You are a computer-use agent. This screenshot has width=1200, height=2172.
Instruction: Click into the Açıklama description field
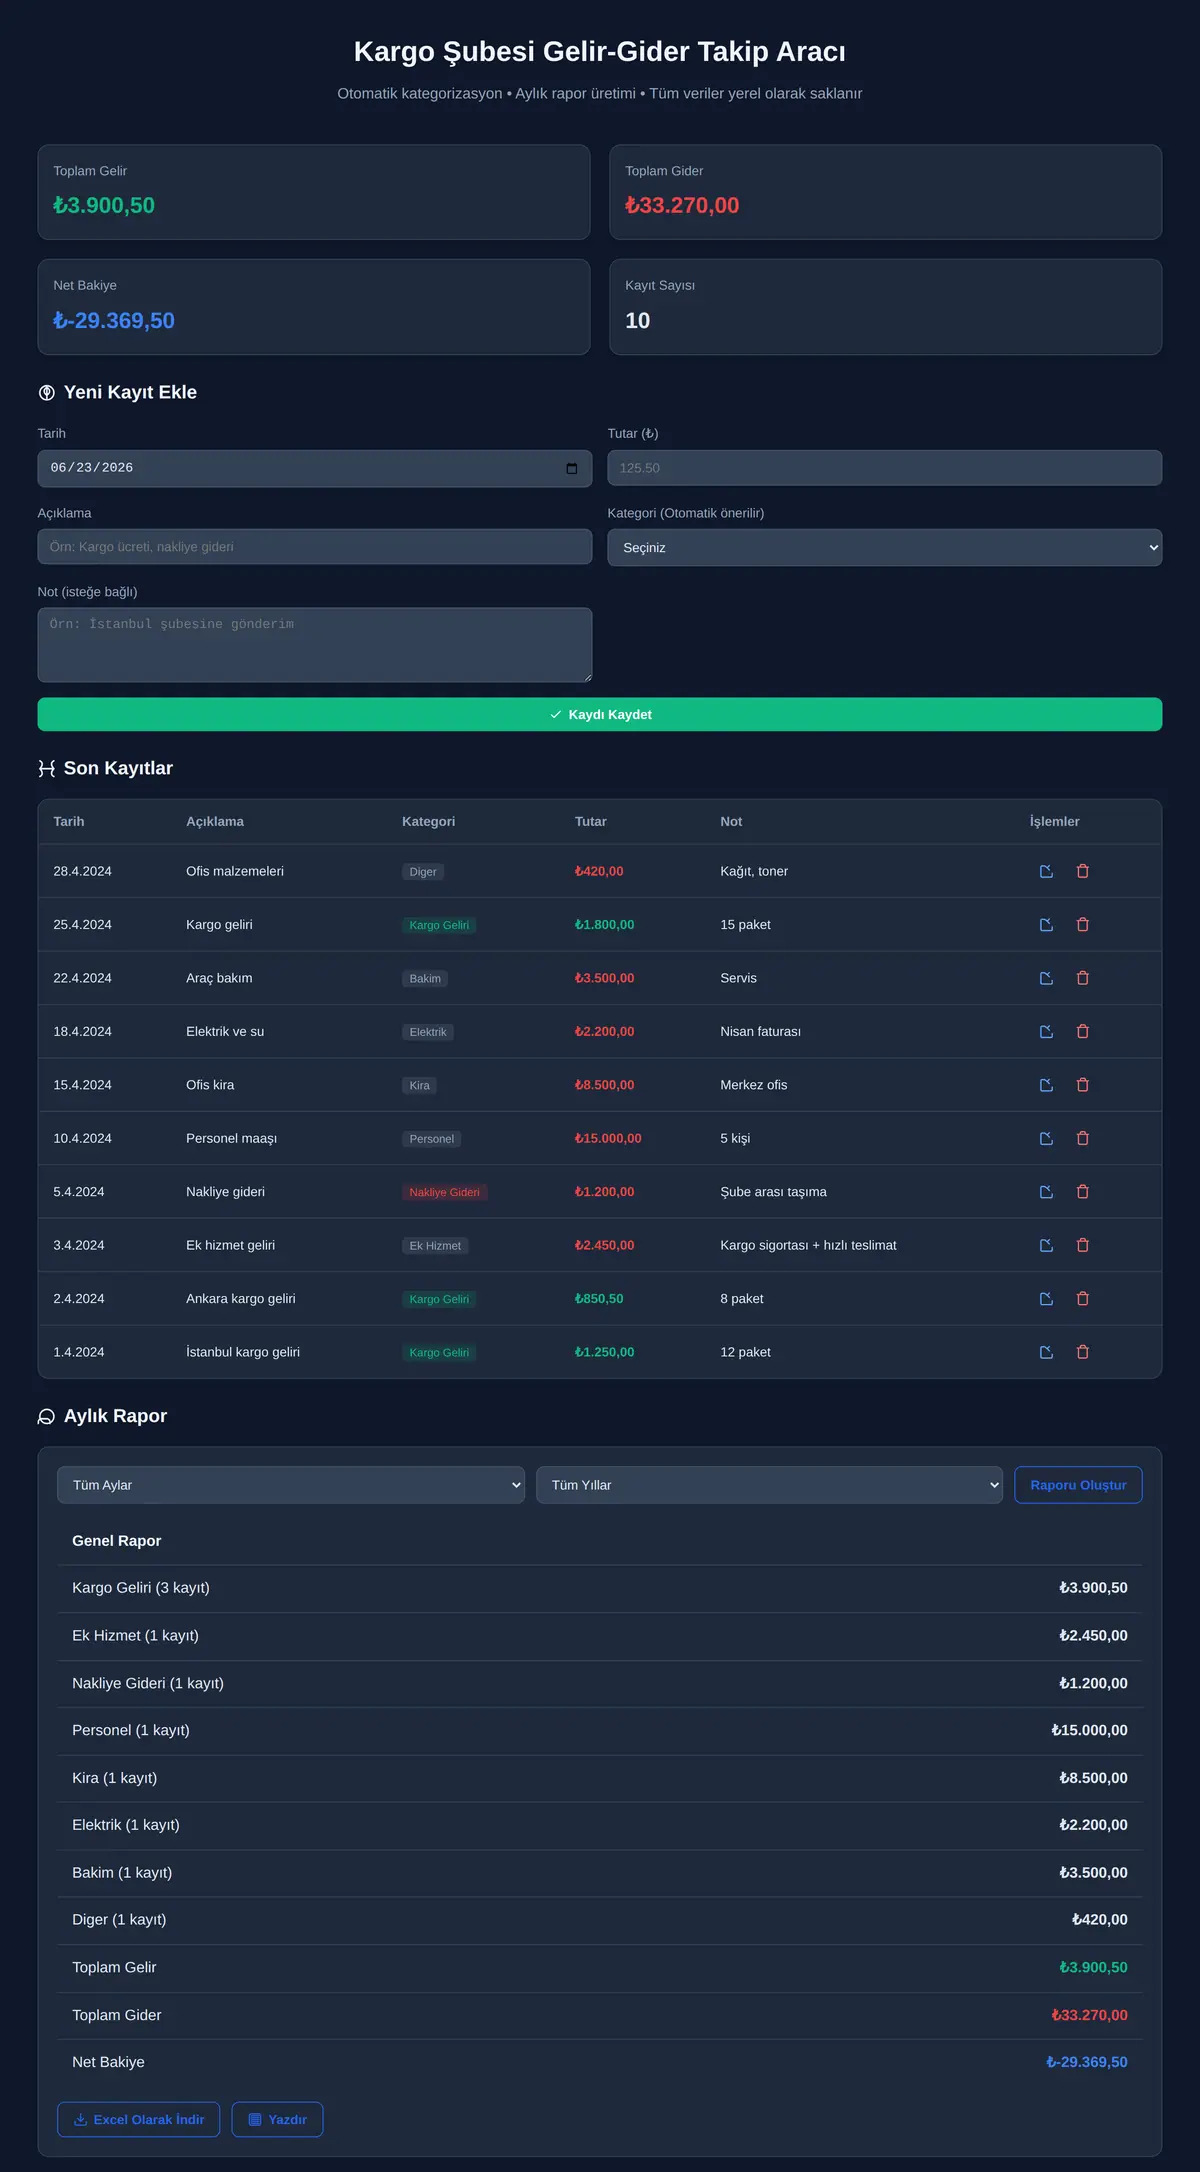[x=315, y=547]
